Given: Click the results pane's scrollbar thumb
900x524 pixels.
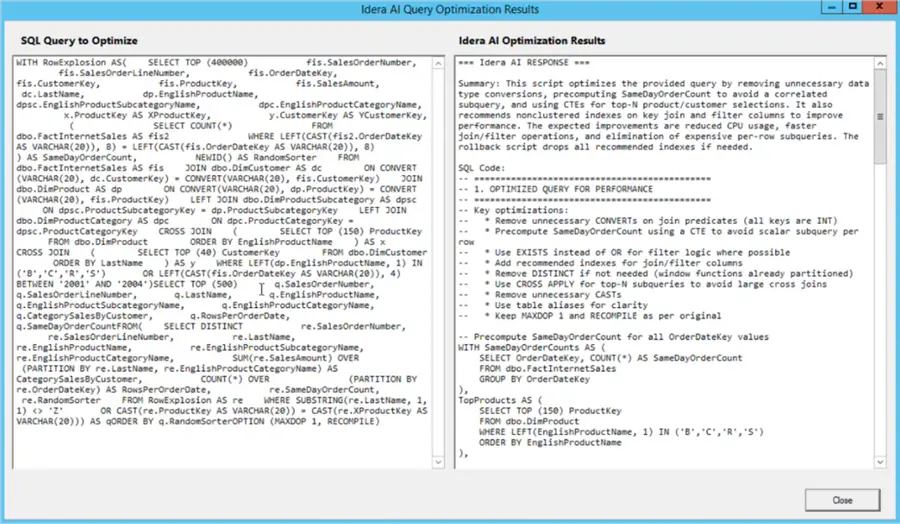Looking at the screenshot, I should [880, 117].
